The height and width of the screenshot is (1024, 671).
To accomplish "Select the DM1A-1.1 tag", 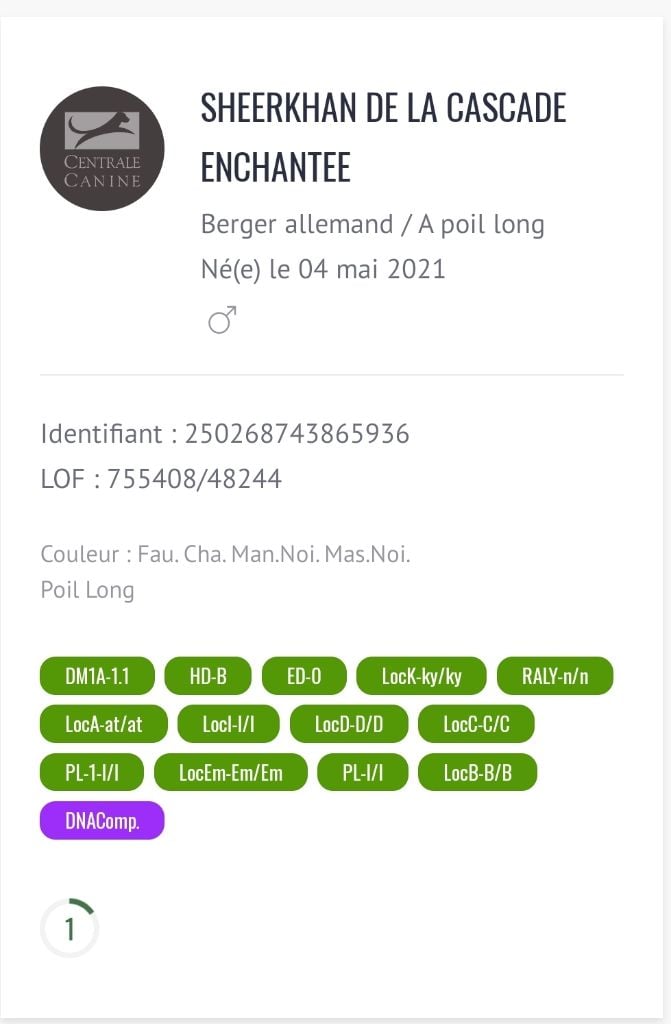I will [x=97, y=676].
